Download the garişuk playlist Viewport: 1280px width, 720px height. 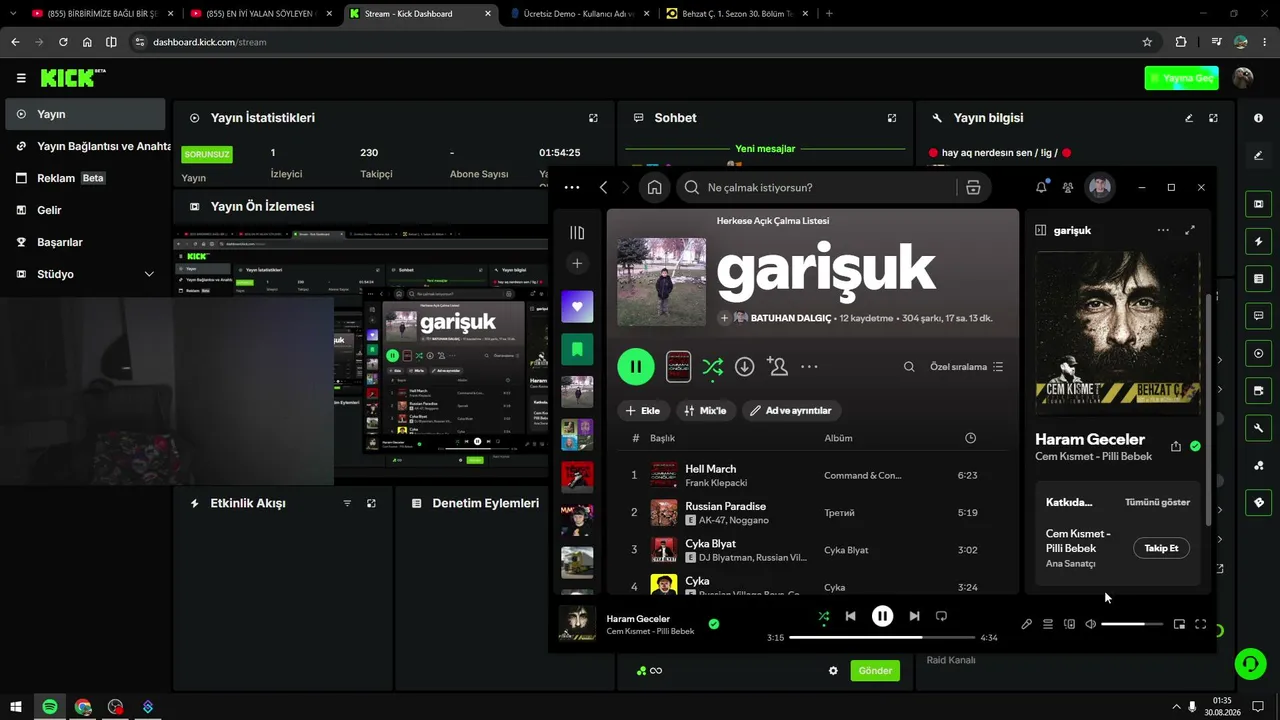tap(744, 367)
